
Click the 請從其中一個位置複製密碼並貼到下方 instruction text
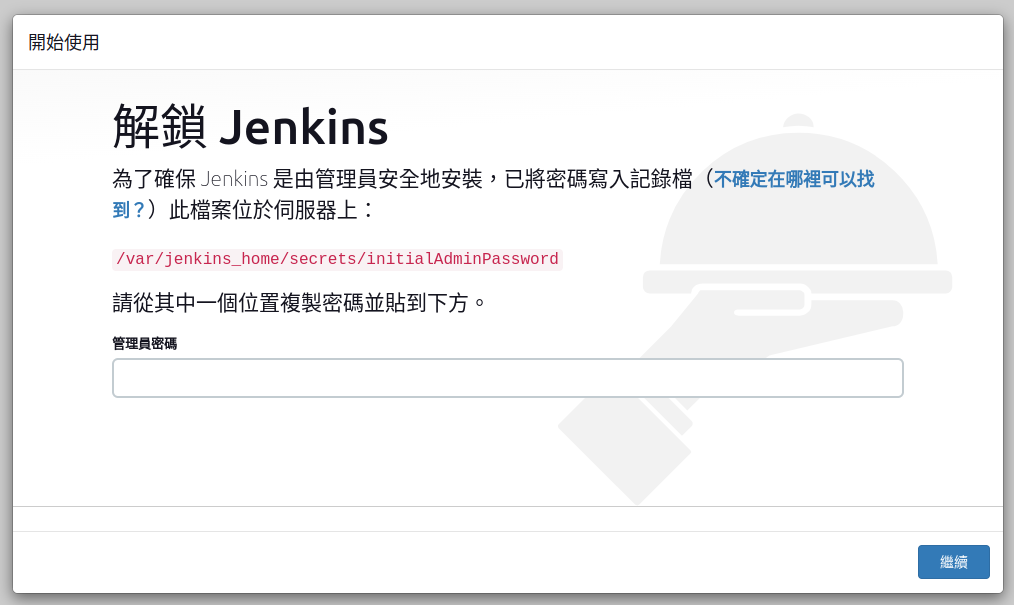pyautogui.click(x=299, y=302)
